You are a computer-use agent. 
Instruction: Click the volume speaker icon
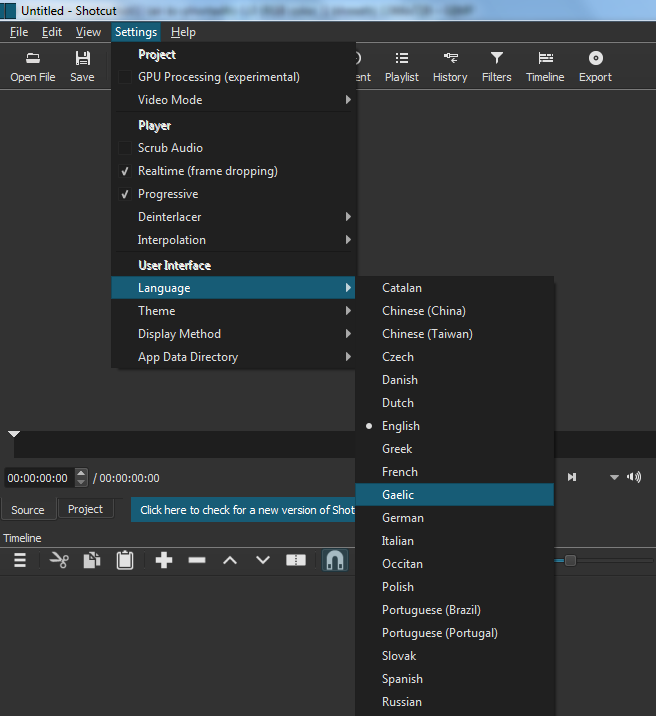(x=634, y=477)
